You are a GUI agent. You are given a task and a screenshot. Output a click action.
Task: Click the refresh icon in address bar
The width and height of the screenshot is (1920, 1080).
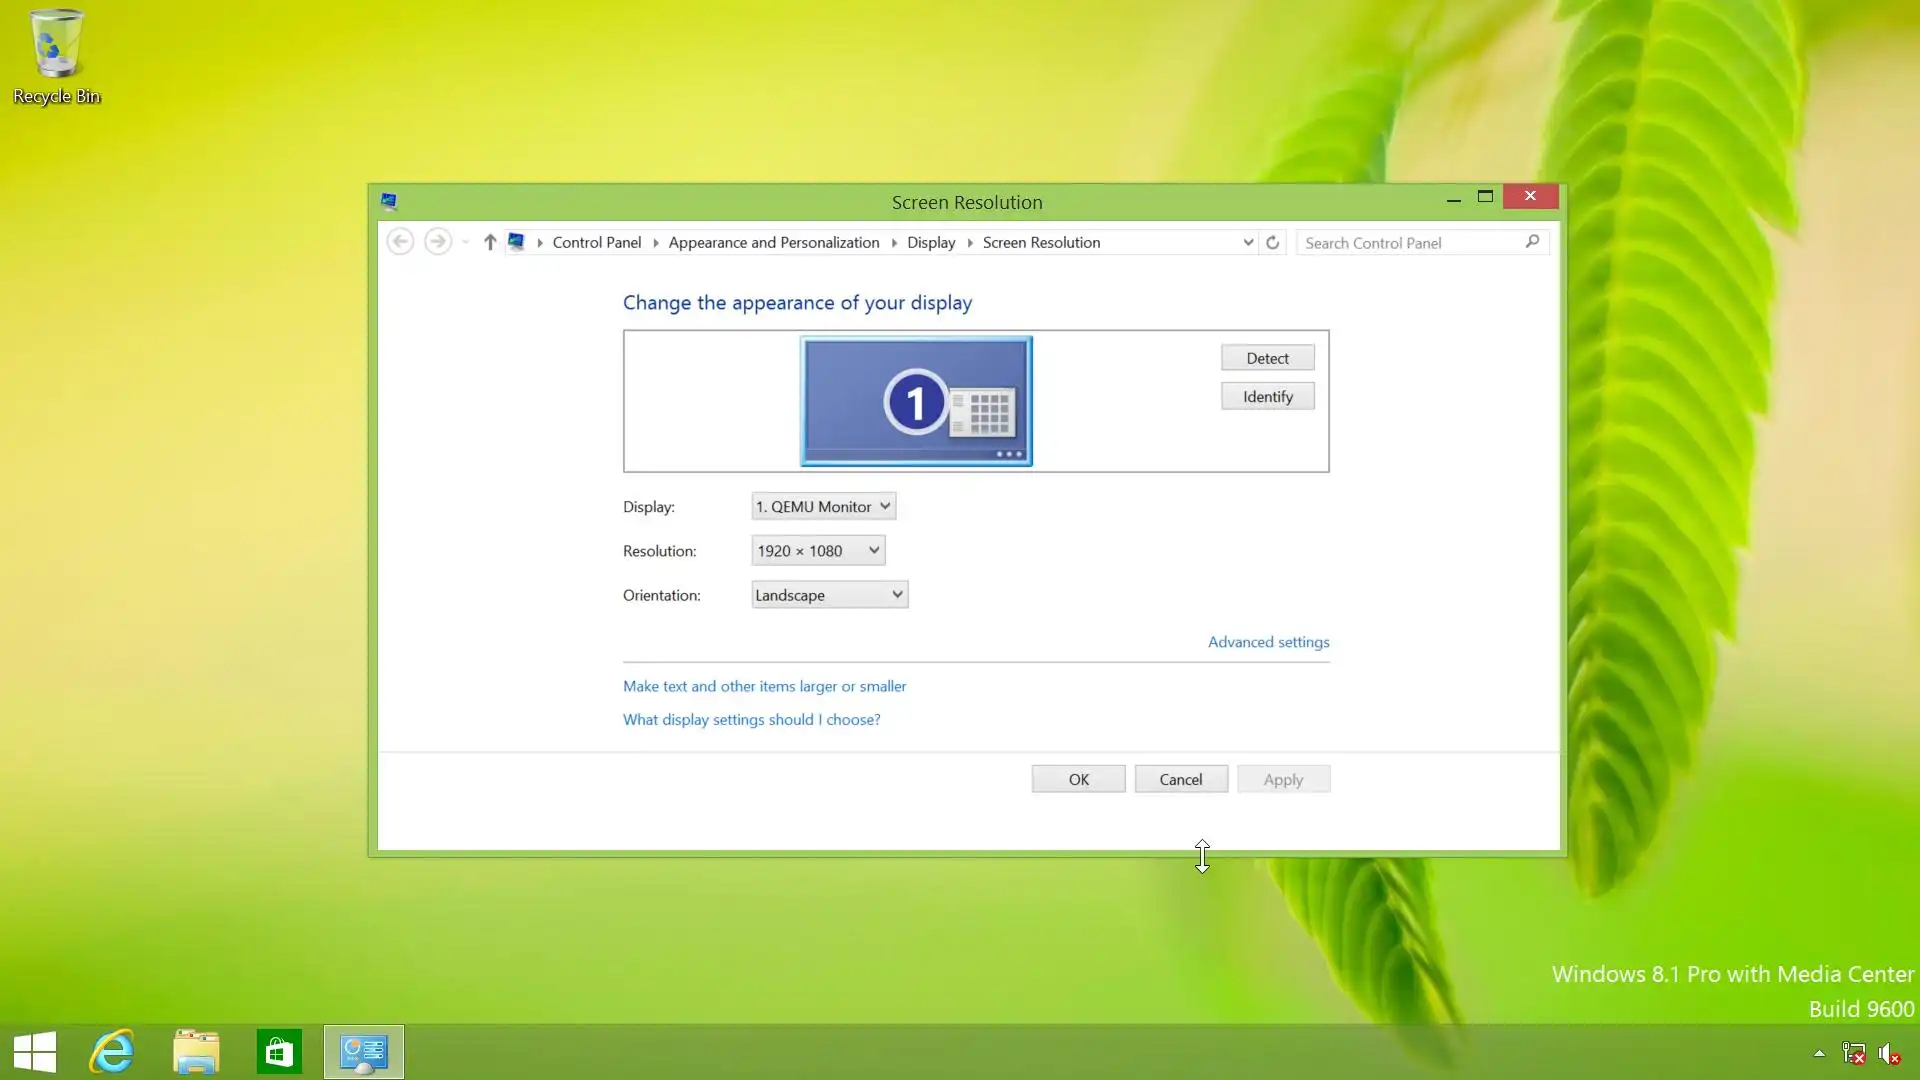tap(1272, 243)
